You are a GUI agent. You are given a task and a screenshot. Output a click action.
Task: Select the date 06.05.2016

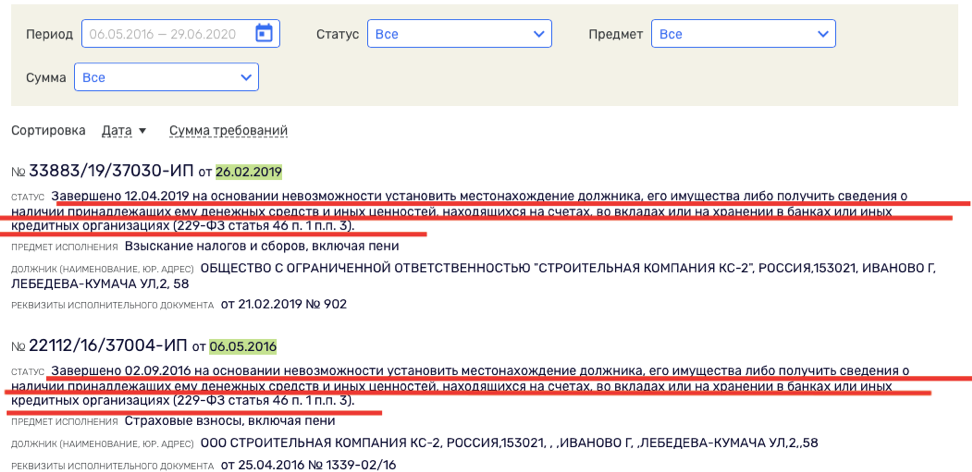[x=243, y=346]
